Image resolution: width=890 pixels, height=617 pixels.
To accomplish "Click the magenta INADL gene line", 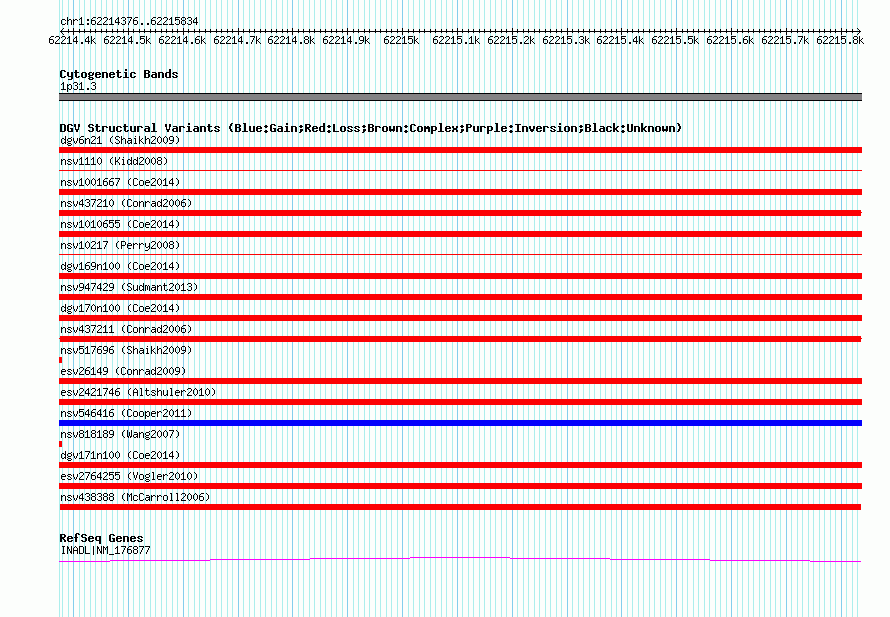I will 460,560.
